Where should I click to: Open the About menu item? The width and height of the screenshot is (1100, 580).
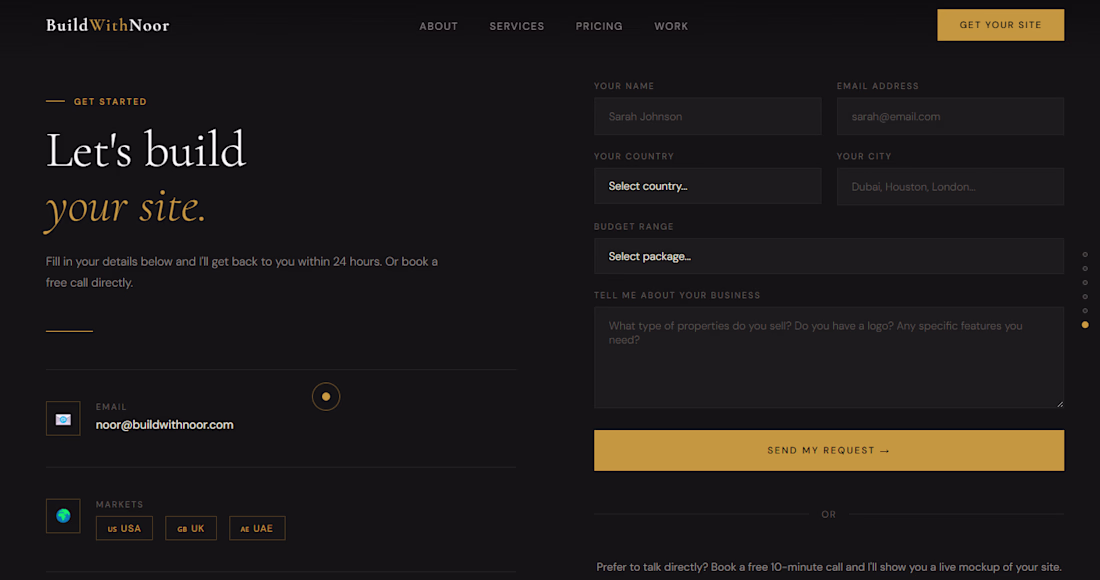pyautogui.click(x=438, y=26)
